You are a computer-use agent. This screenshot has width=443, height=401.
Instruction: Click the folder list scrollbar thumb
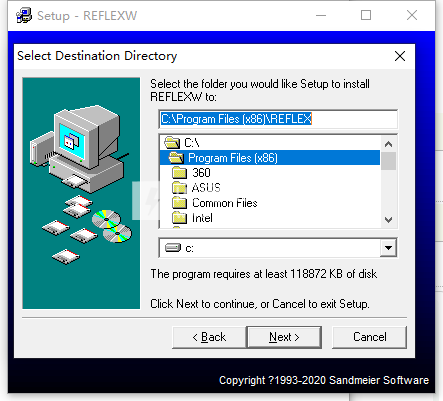click(x=388, y=161)
